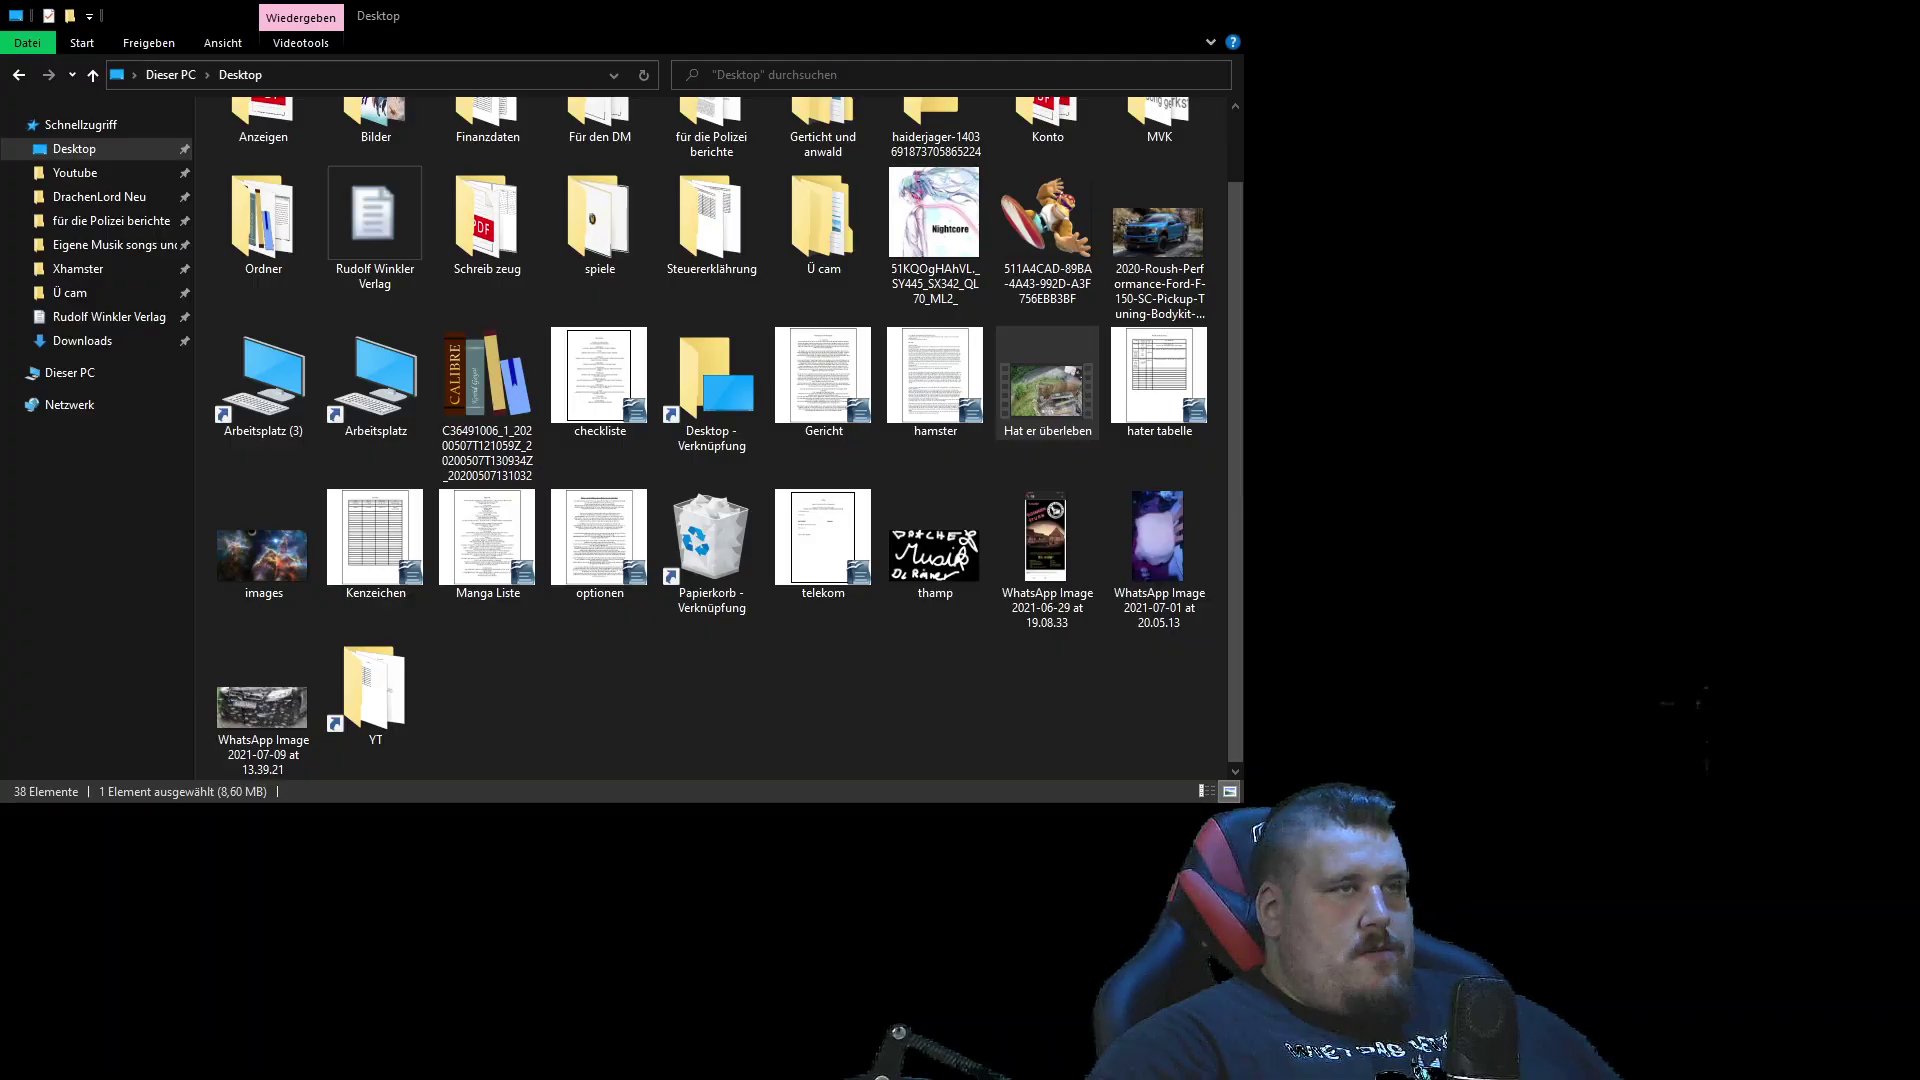Screen dimensions: 1920x1080
Task: Open the Videotools ribbon tab
Action: point(301,43)
